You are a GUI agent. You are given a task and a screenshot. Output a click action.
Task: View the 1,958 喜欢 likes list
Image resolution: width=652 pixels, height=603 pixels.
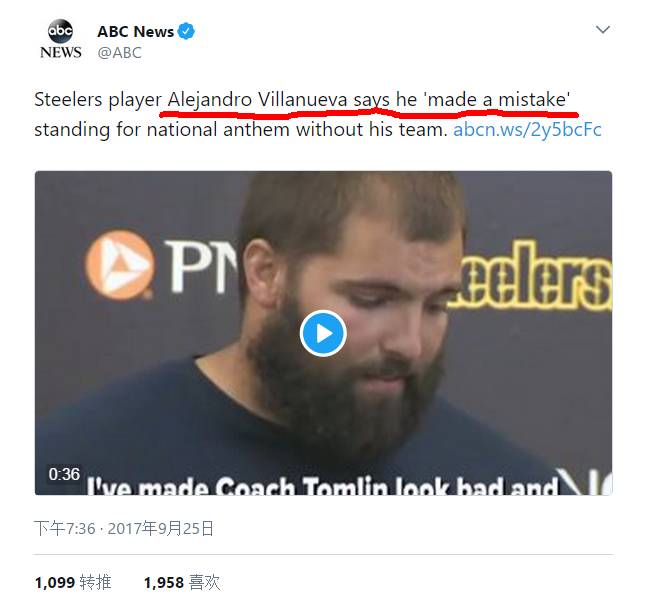pyautogui.click(x=181, y=582)
